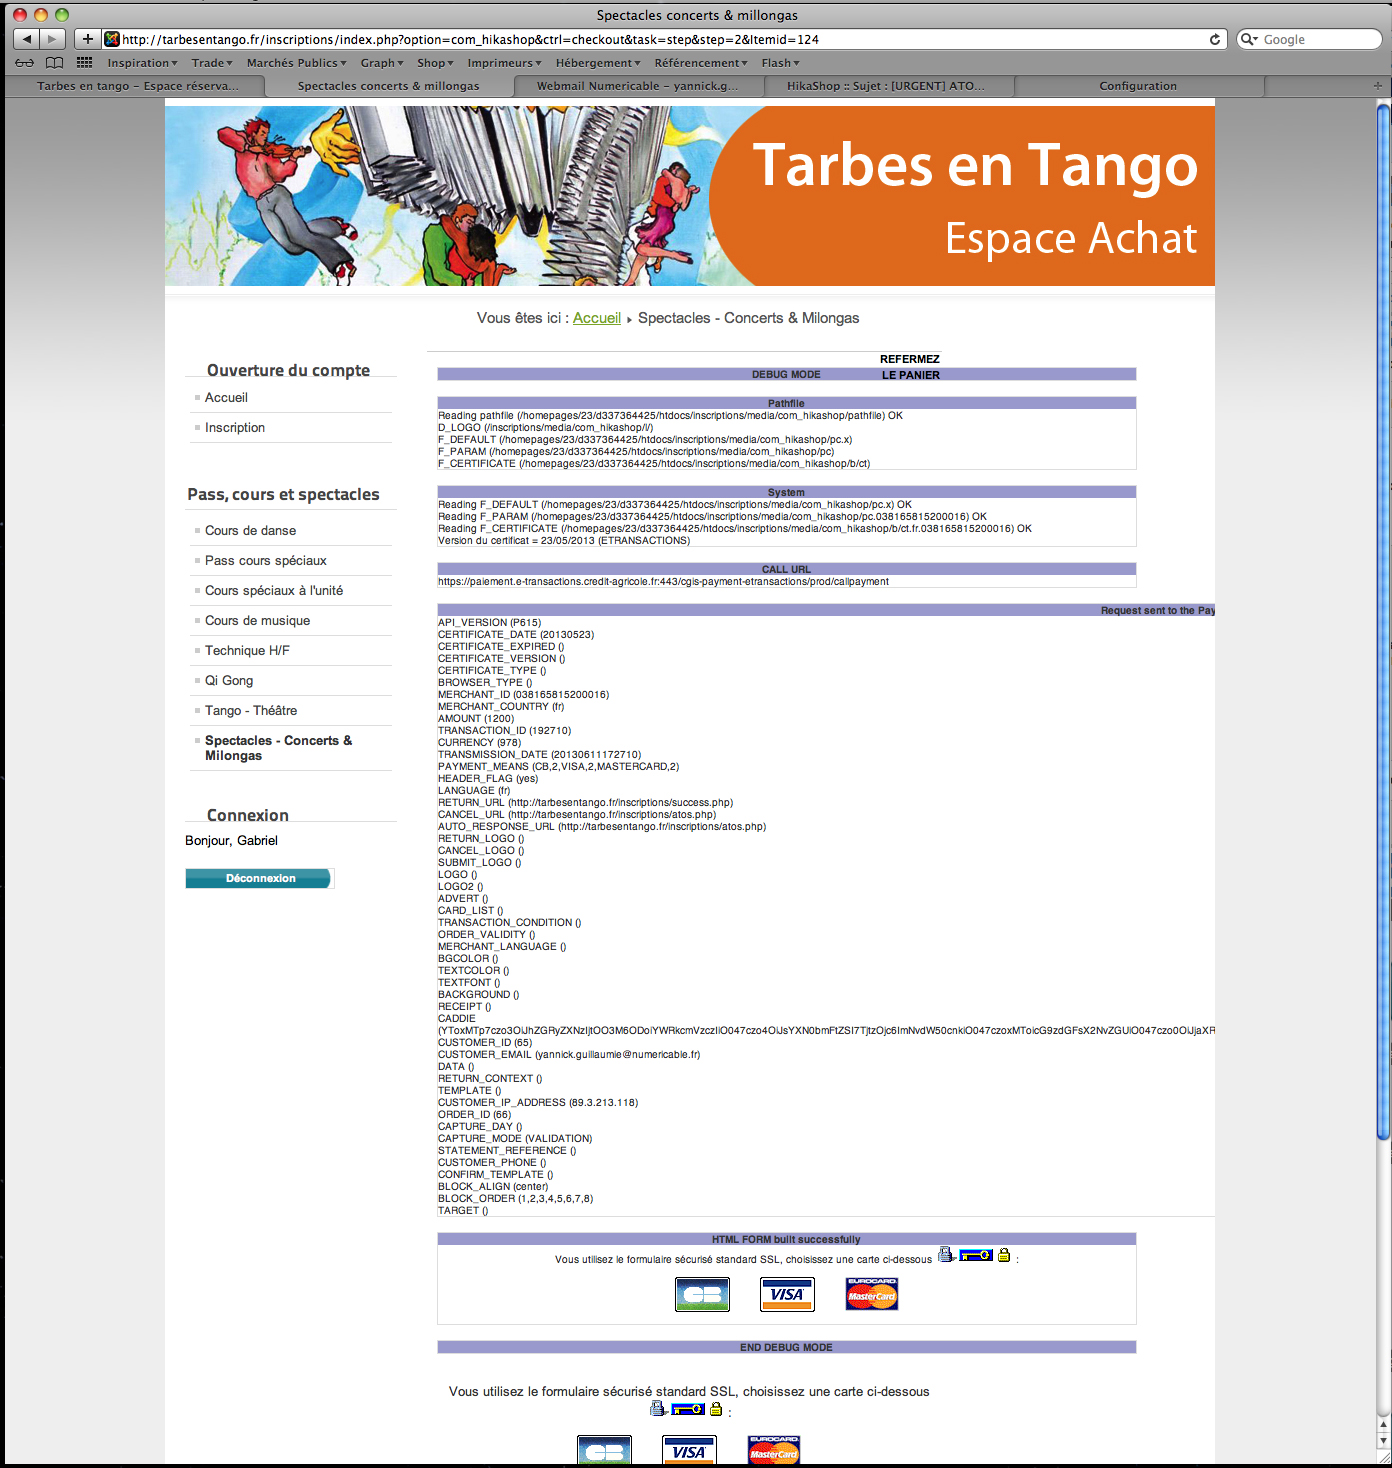Open Pass cours spéciaux
This screenshot has width=1392, height=1468.
(266, 560)
